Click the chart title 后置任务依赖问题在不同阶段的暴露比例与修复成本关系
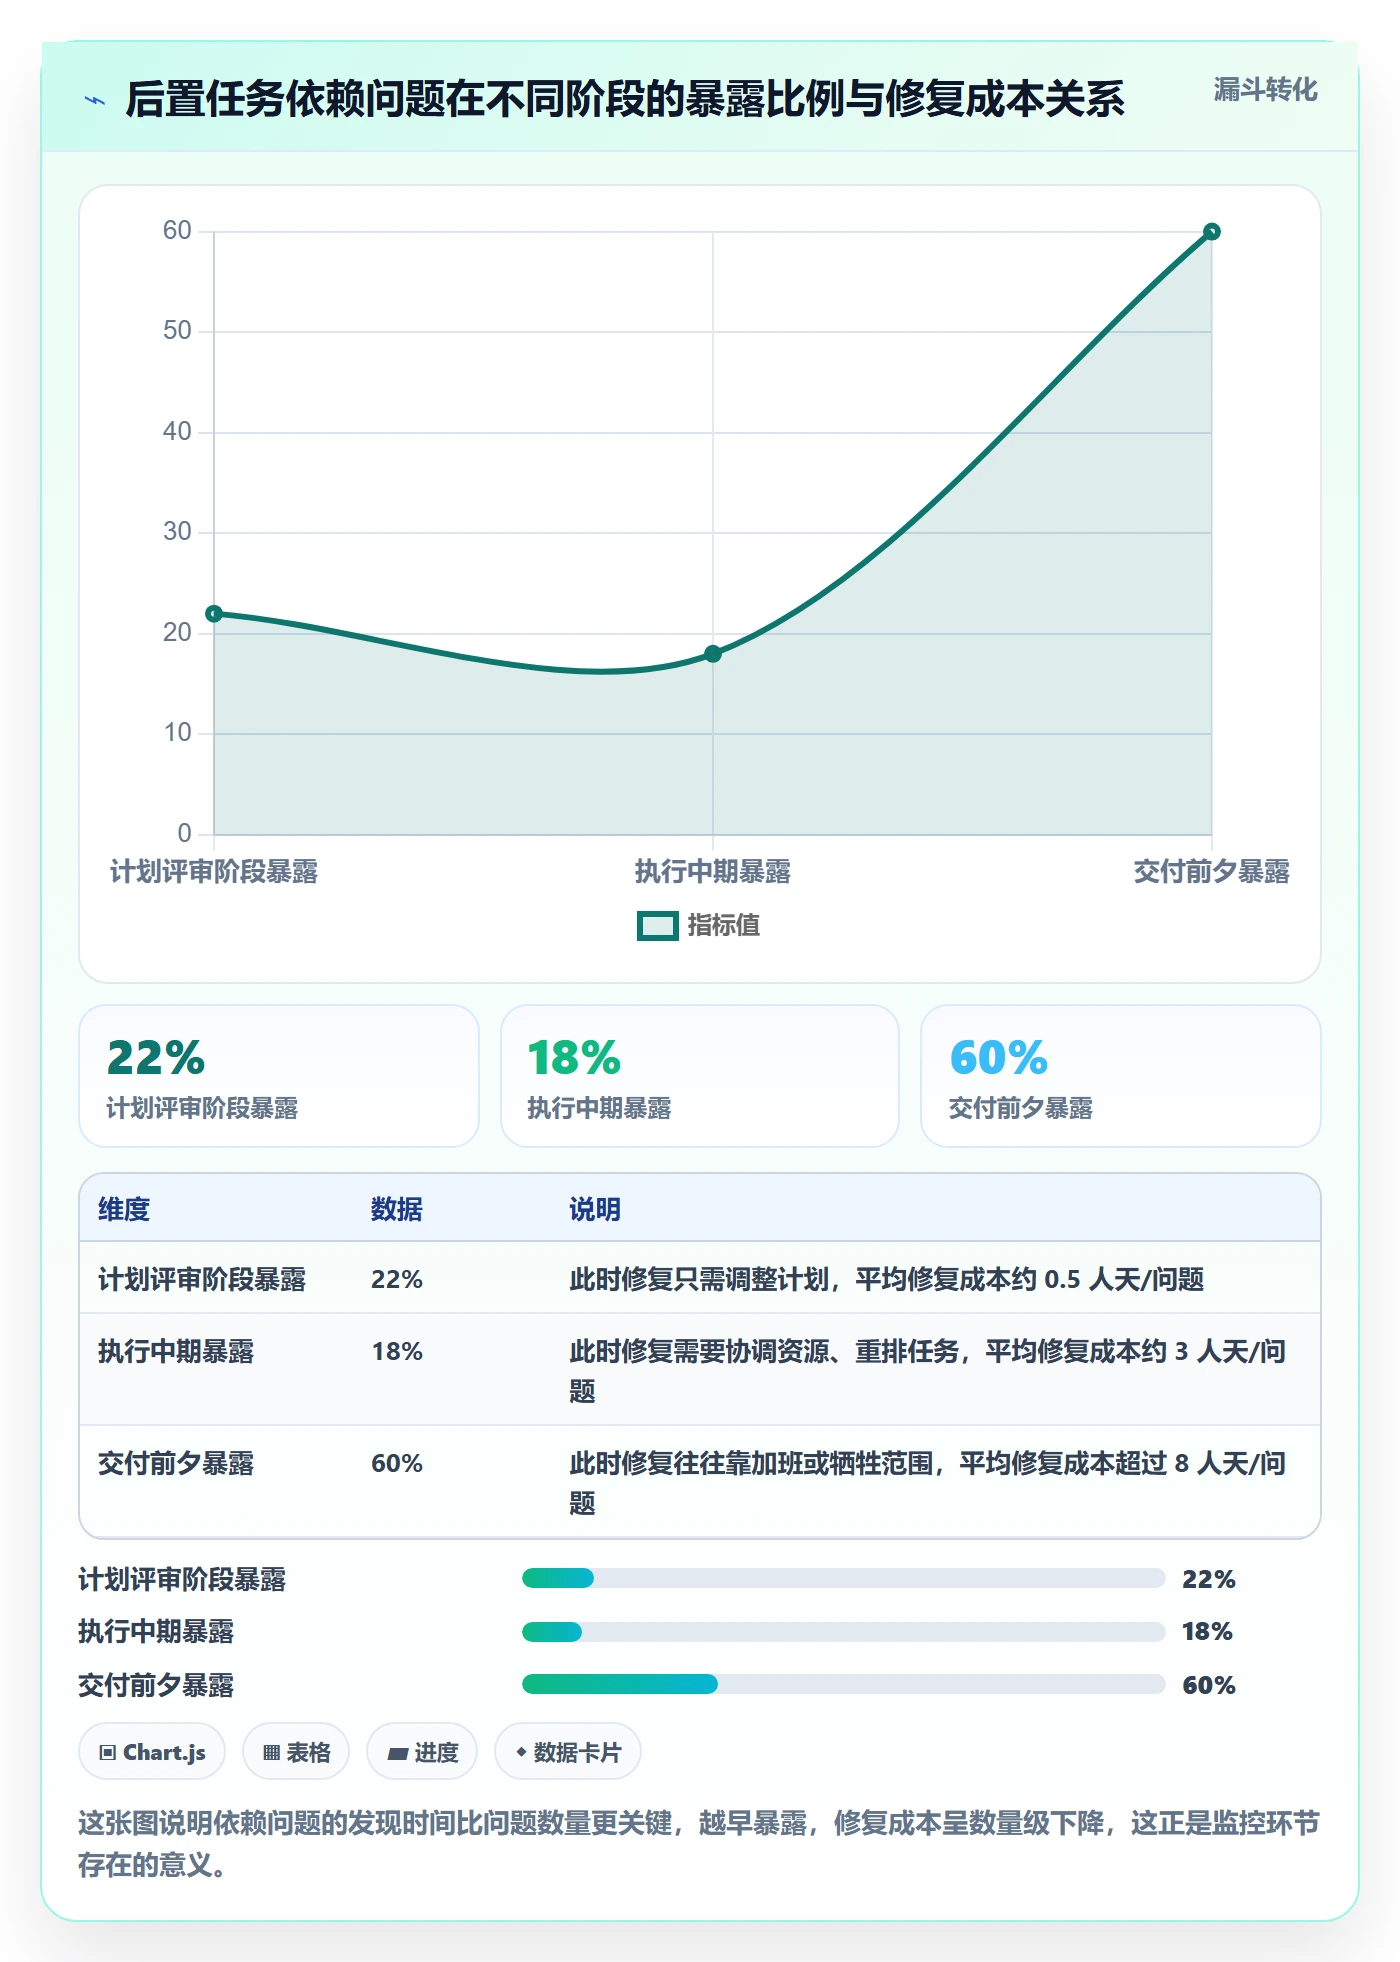 625,100
